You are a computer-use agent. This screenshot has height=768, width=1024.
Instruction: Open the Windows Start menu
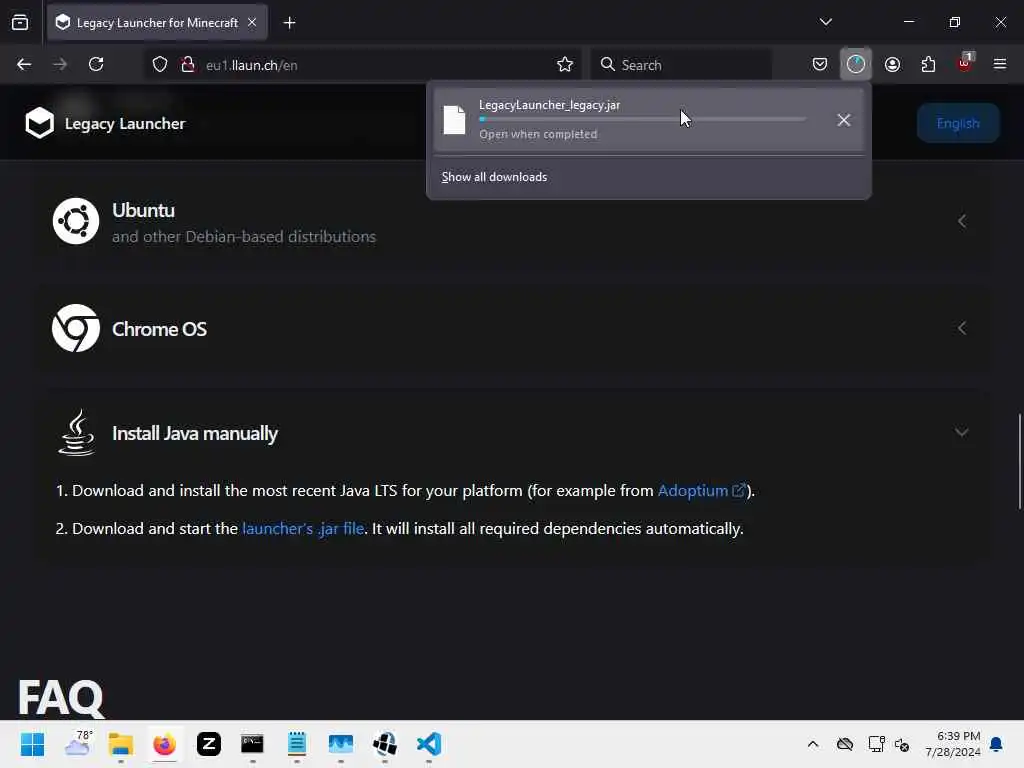pos(33,744)
